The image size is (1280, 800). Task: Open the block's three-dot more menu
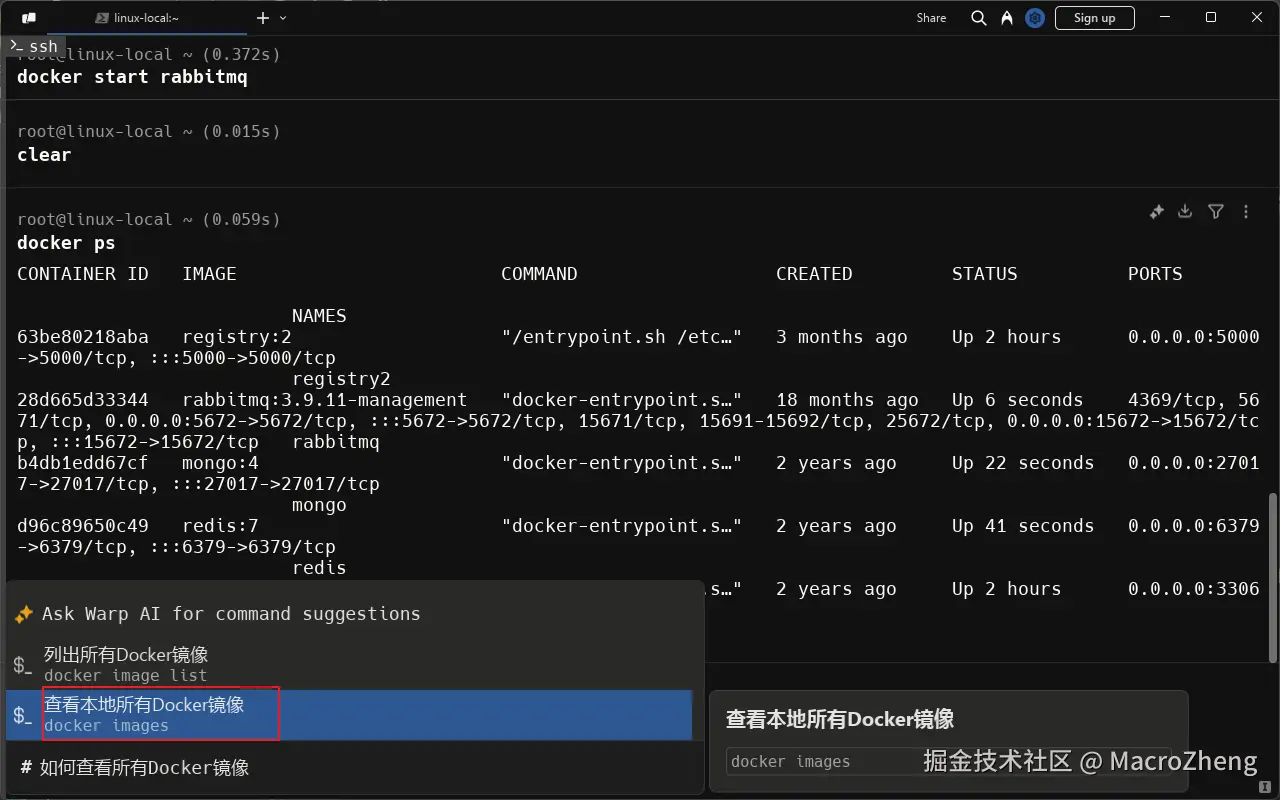click(1246, 212)
